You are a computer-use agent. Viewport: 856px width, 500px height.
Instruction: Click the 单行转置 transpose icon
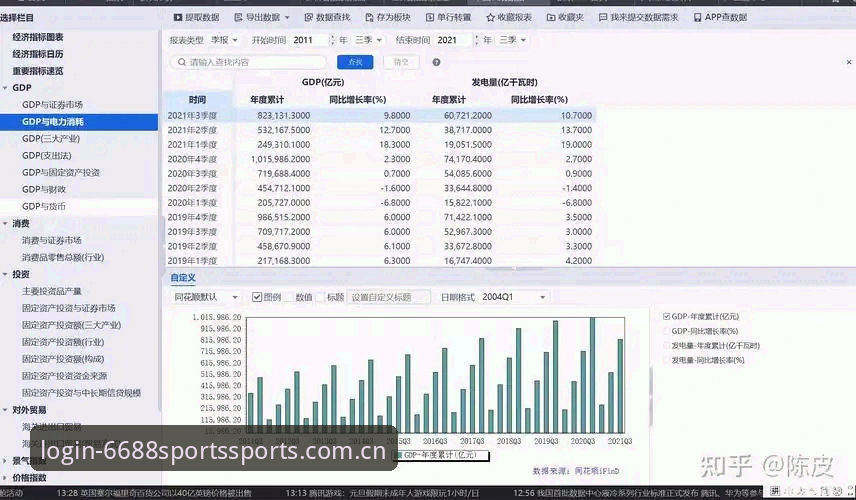click(x=430, y=17)
